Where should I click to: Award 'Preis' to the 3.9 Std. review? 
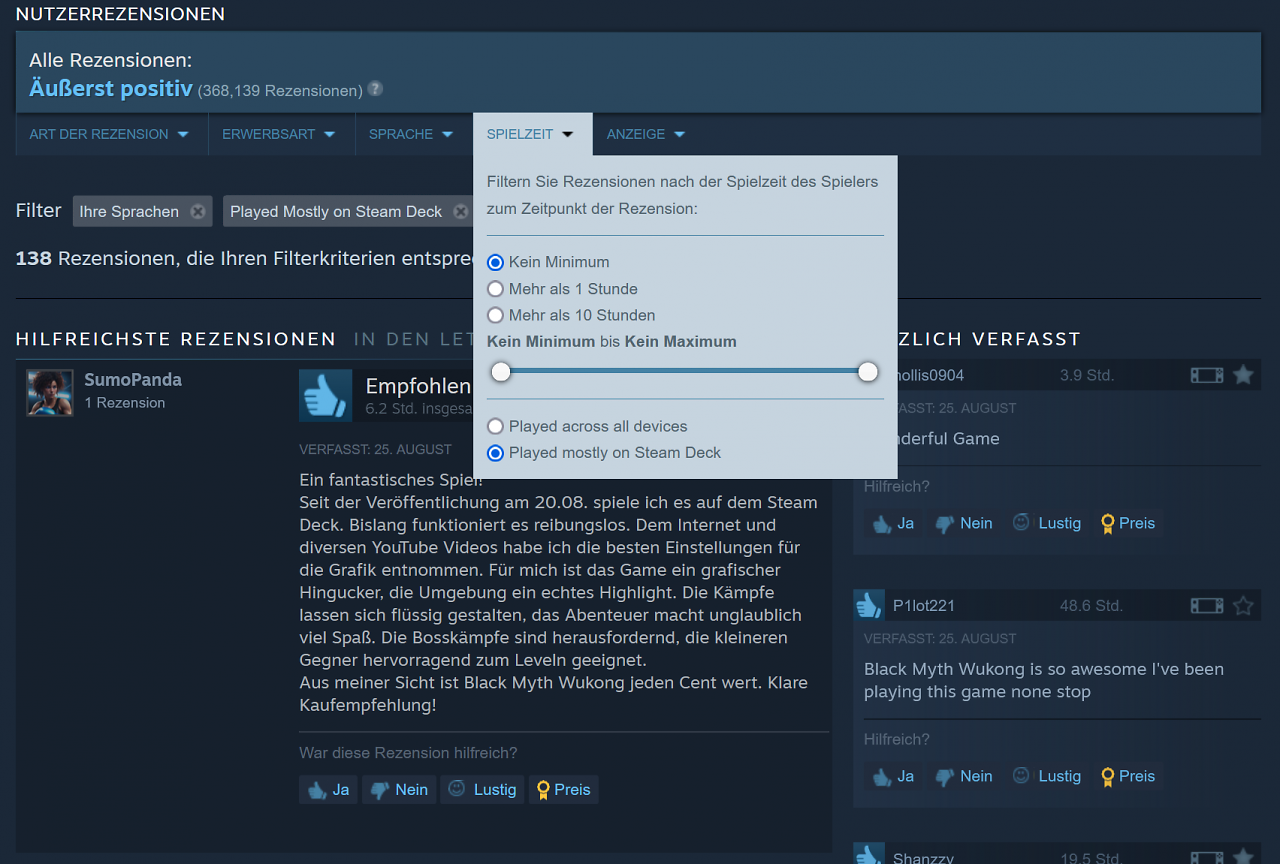(x=1128, y=523)
